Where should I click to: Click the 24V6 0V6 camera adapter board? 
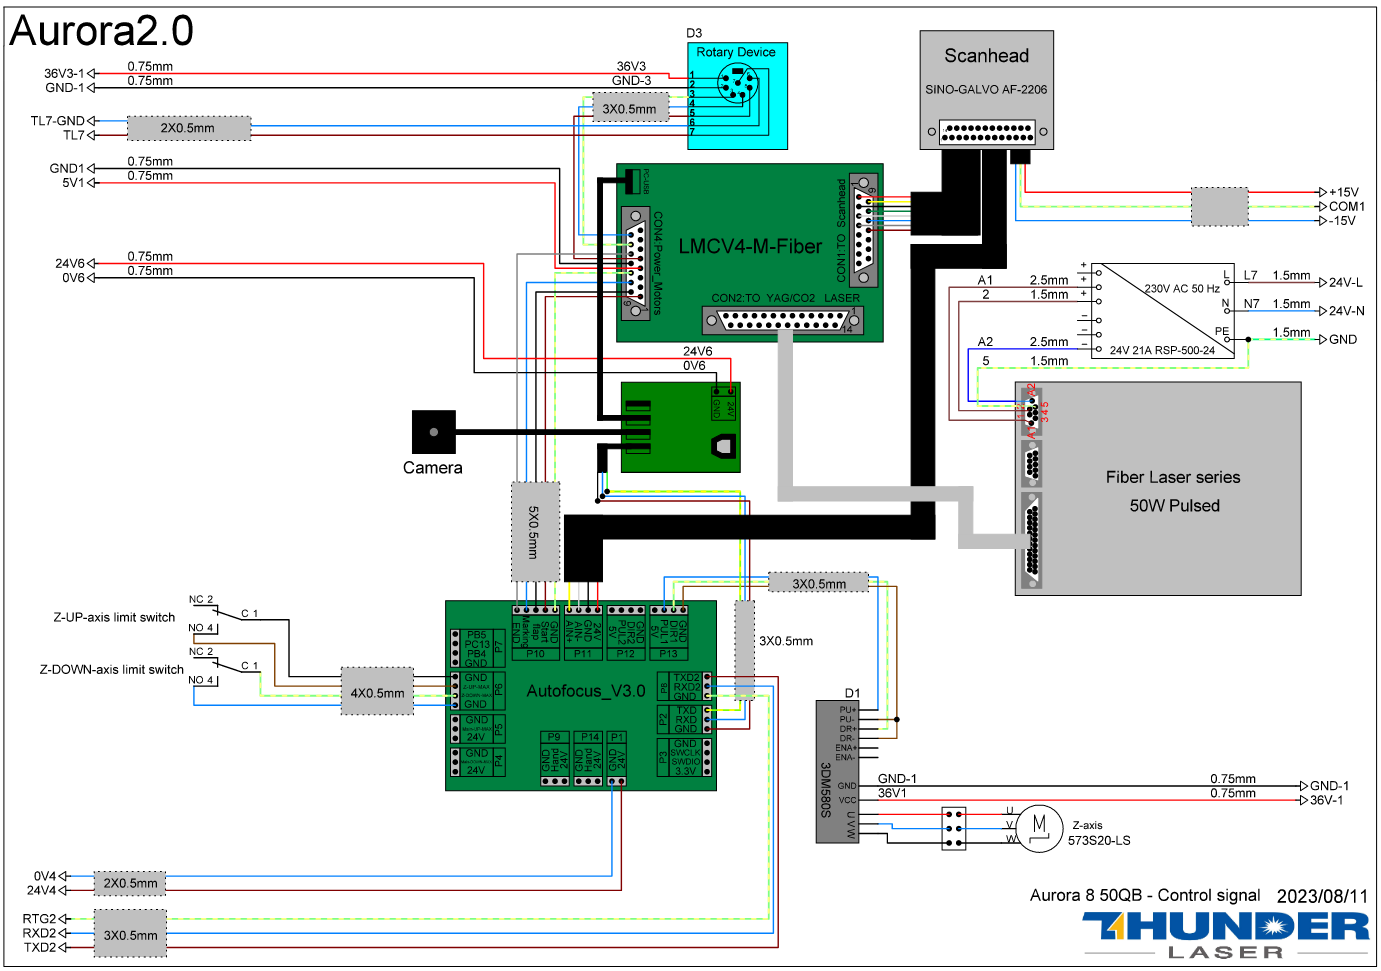pos(680,427)
